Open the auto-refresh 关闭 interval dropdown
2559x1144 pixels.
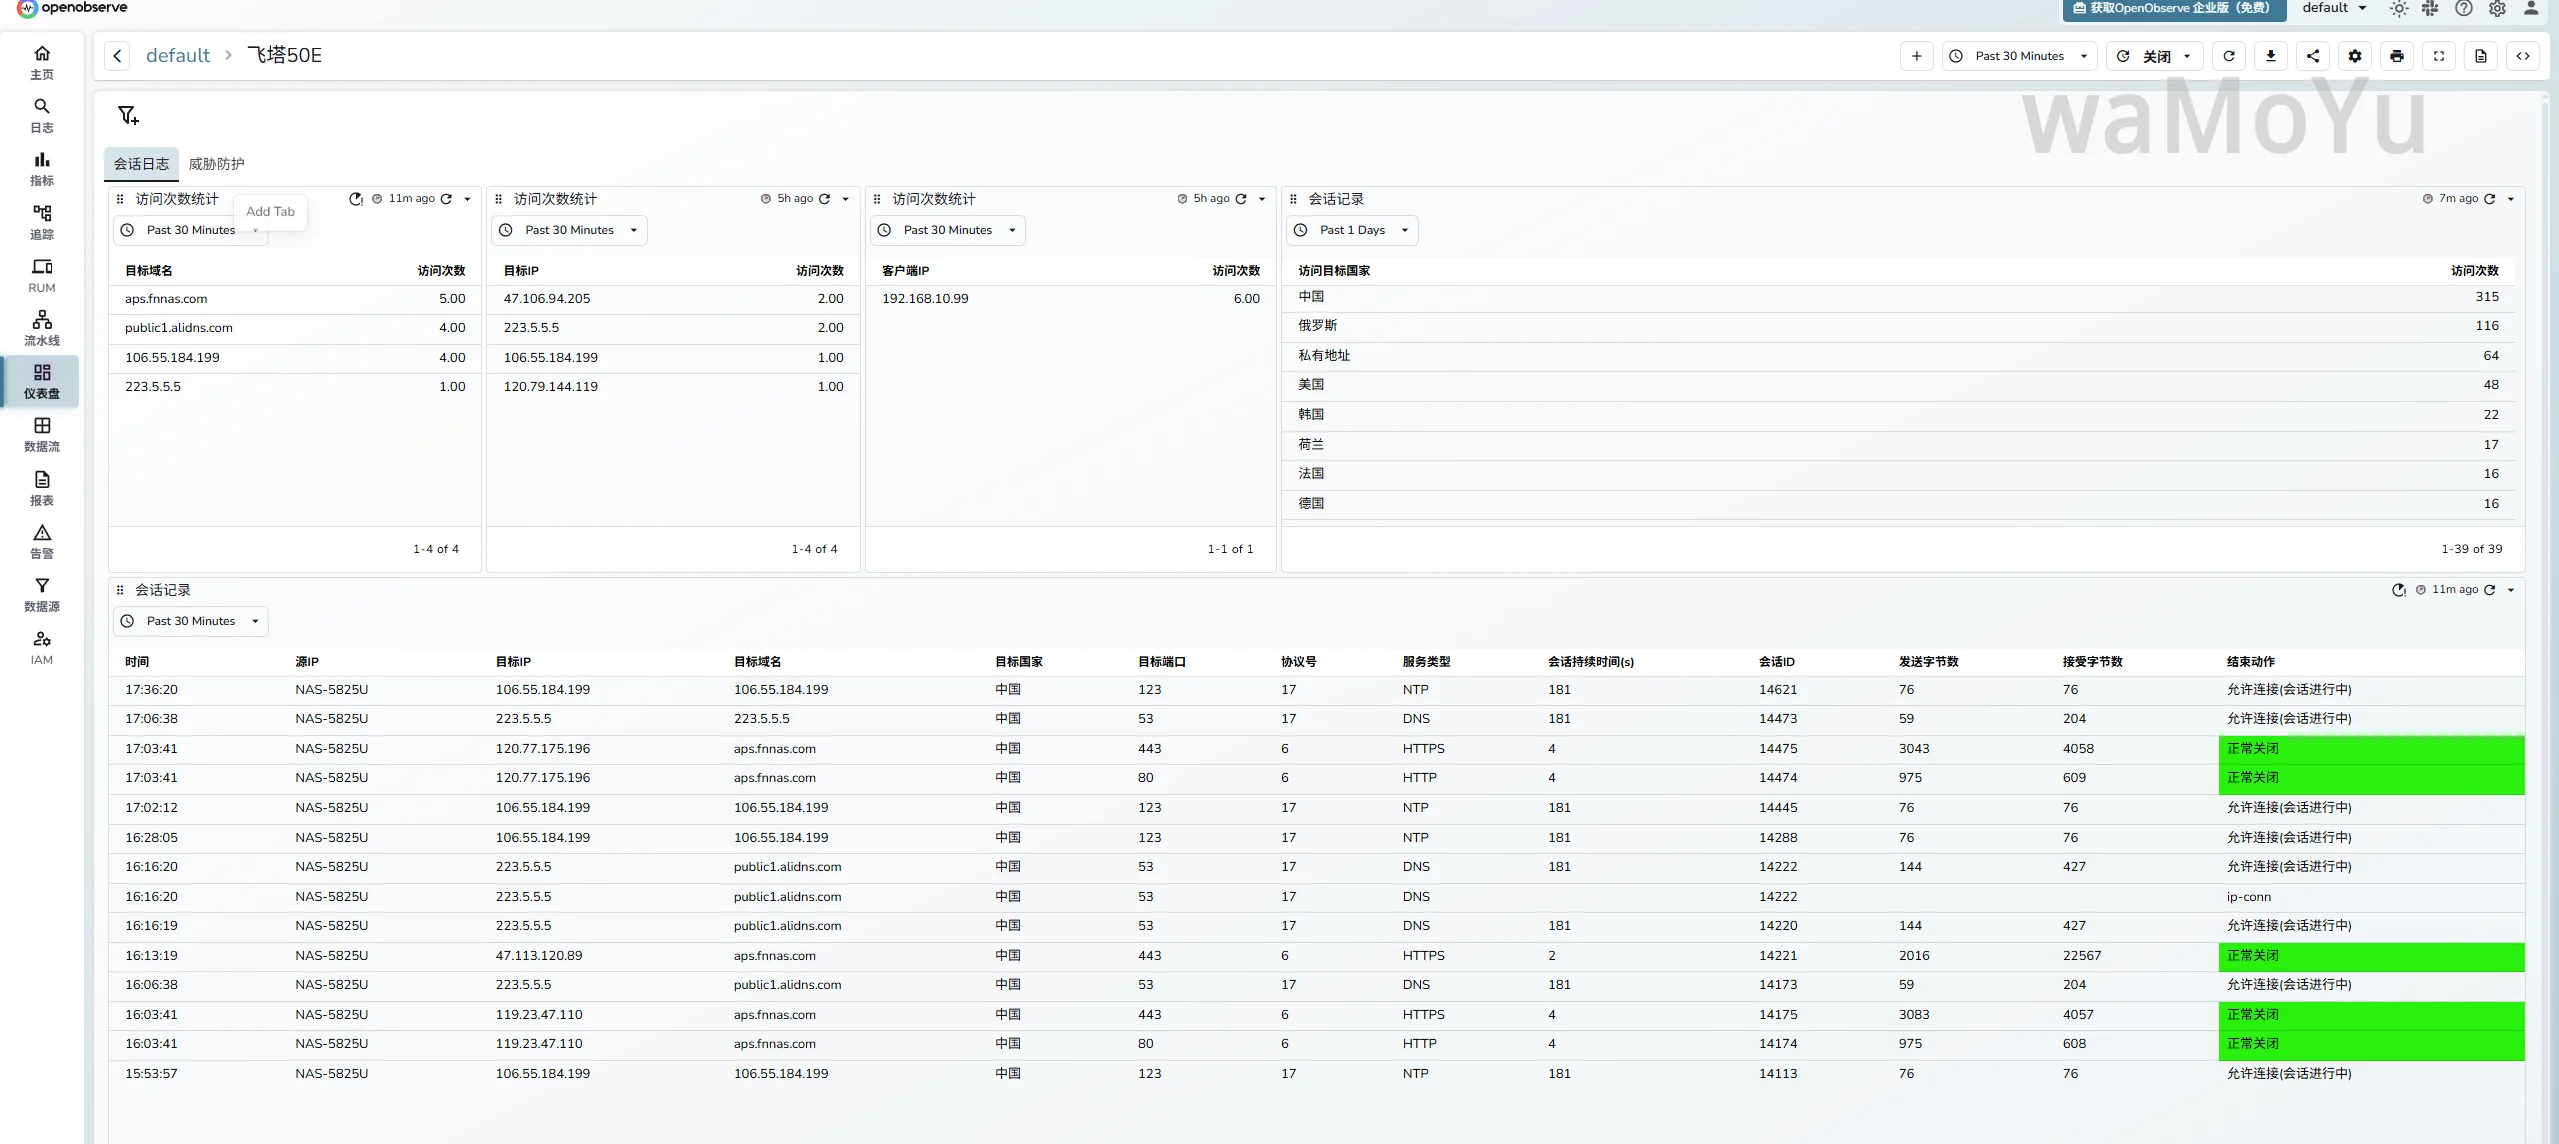[2154, 56]
